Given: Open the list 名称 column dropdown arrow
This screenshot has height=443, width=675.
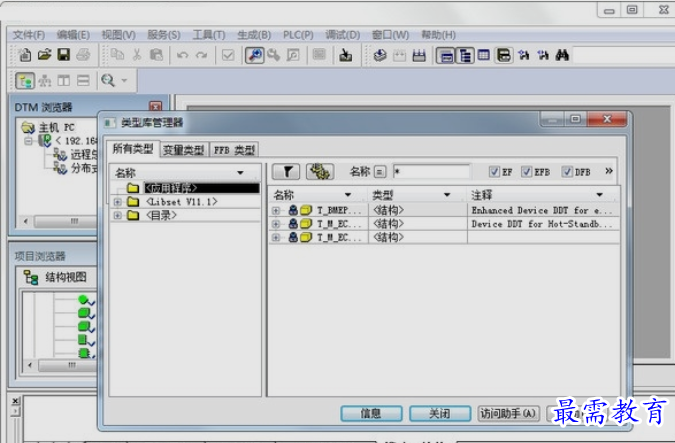Looking at the screenshot, I should coord(348,195).
